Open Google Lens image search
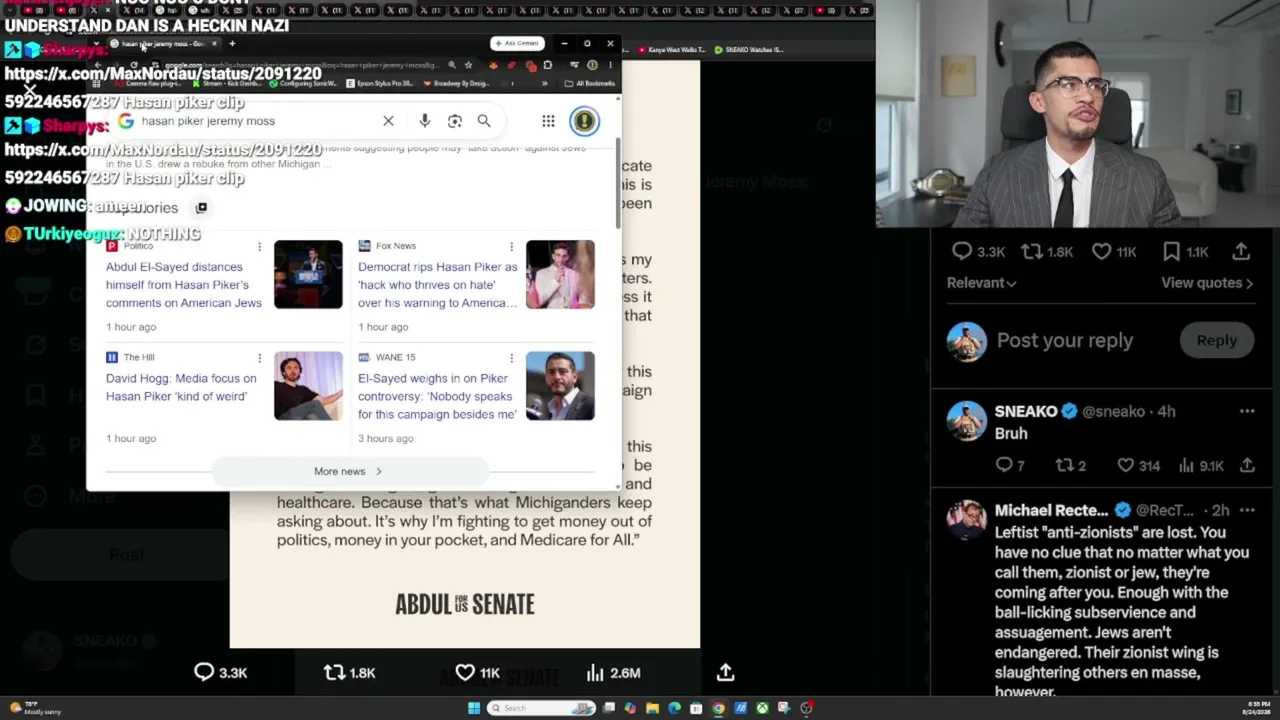Image resolution: width=1280 pixels, height=720 pixels. point(455,121)
